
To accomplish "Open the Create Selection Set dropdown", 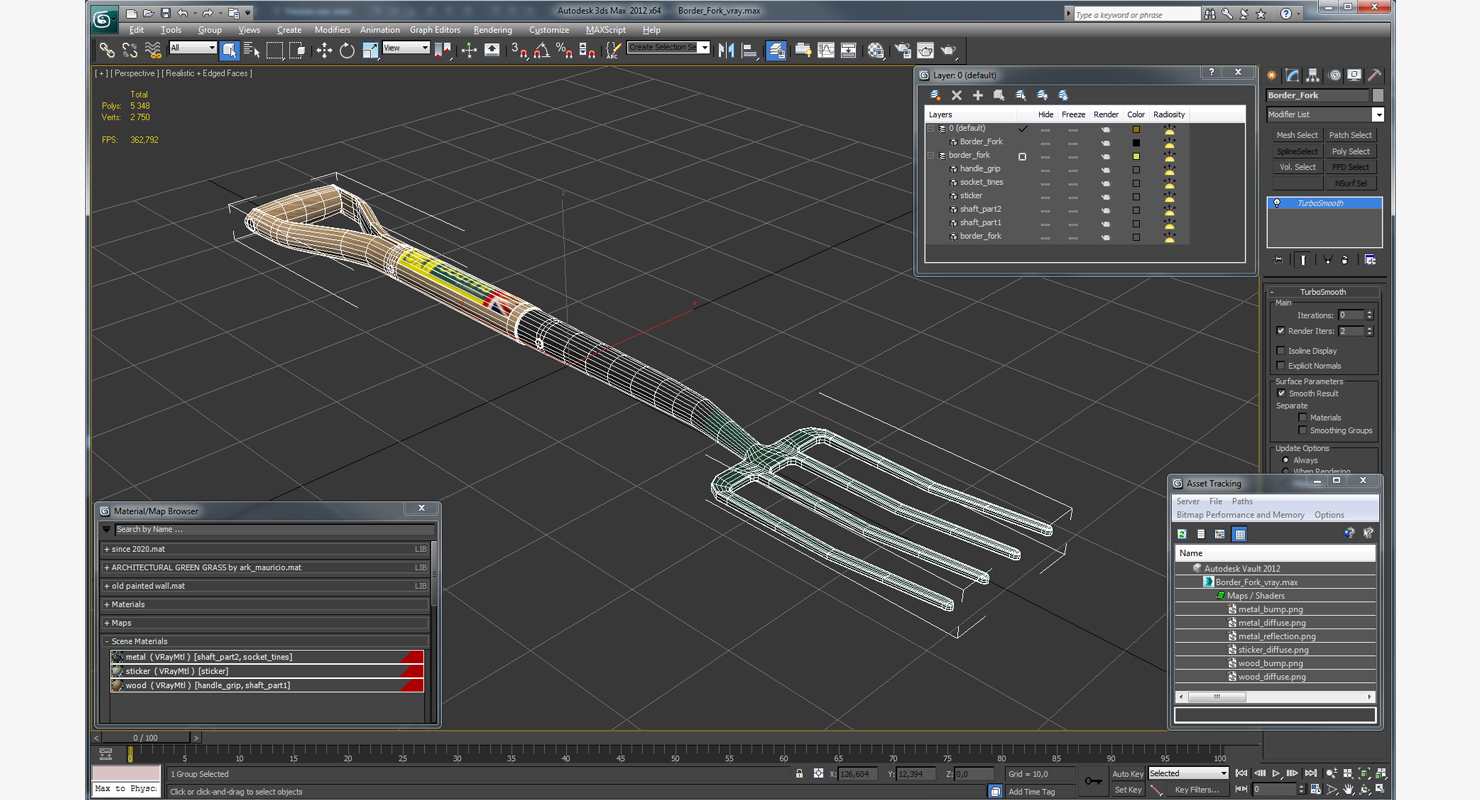I will click(668, 48).
